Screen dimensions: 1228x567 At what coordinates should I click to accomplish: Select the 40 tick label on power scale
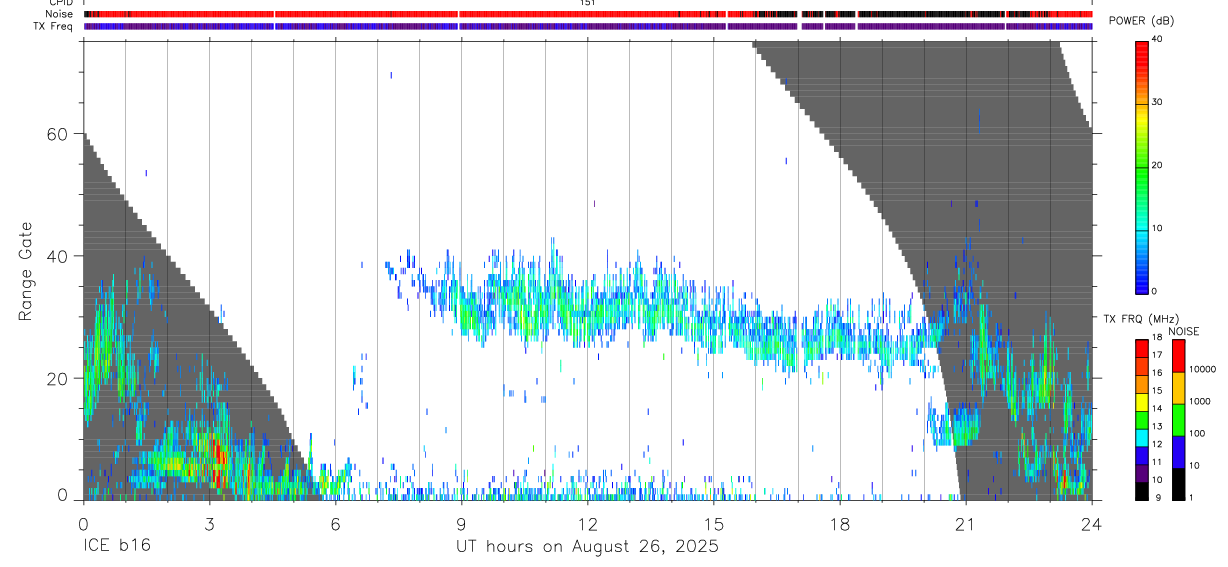(x=1158, y=39)
